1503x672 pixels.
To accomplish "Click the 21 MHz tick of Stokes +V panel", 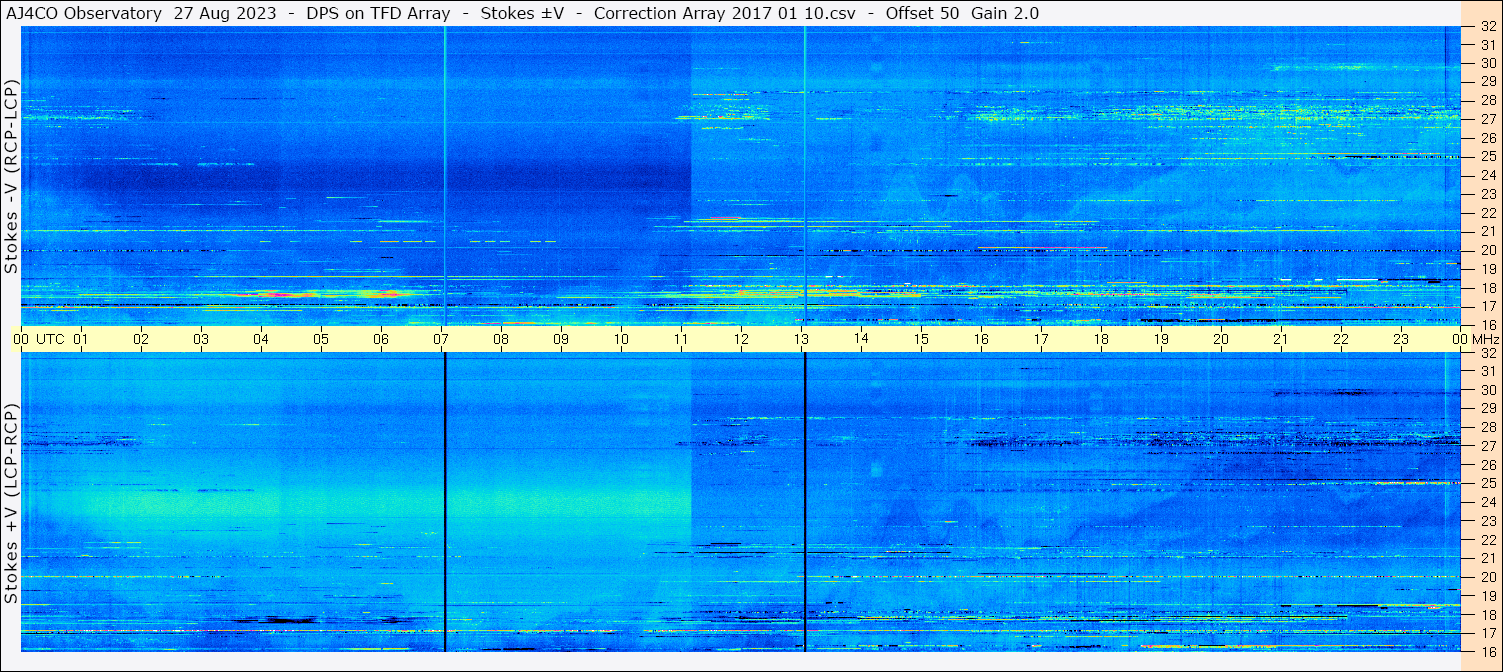I will coord(1488,558).
